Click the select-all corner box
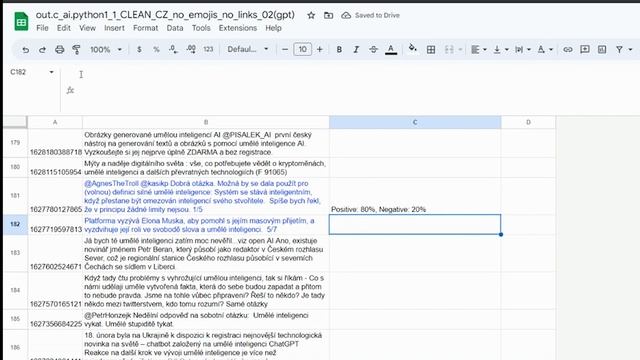Screen dimensions: 640x360 [x=15, y=122]
